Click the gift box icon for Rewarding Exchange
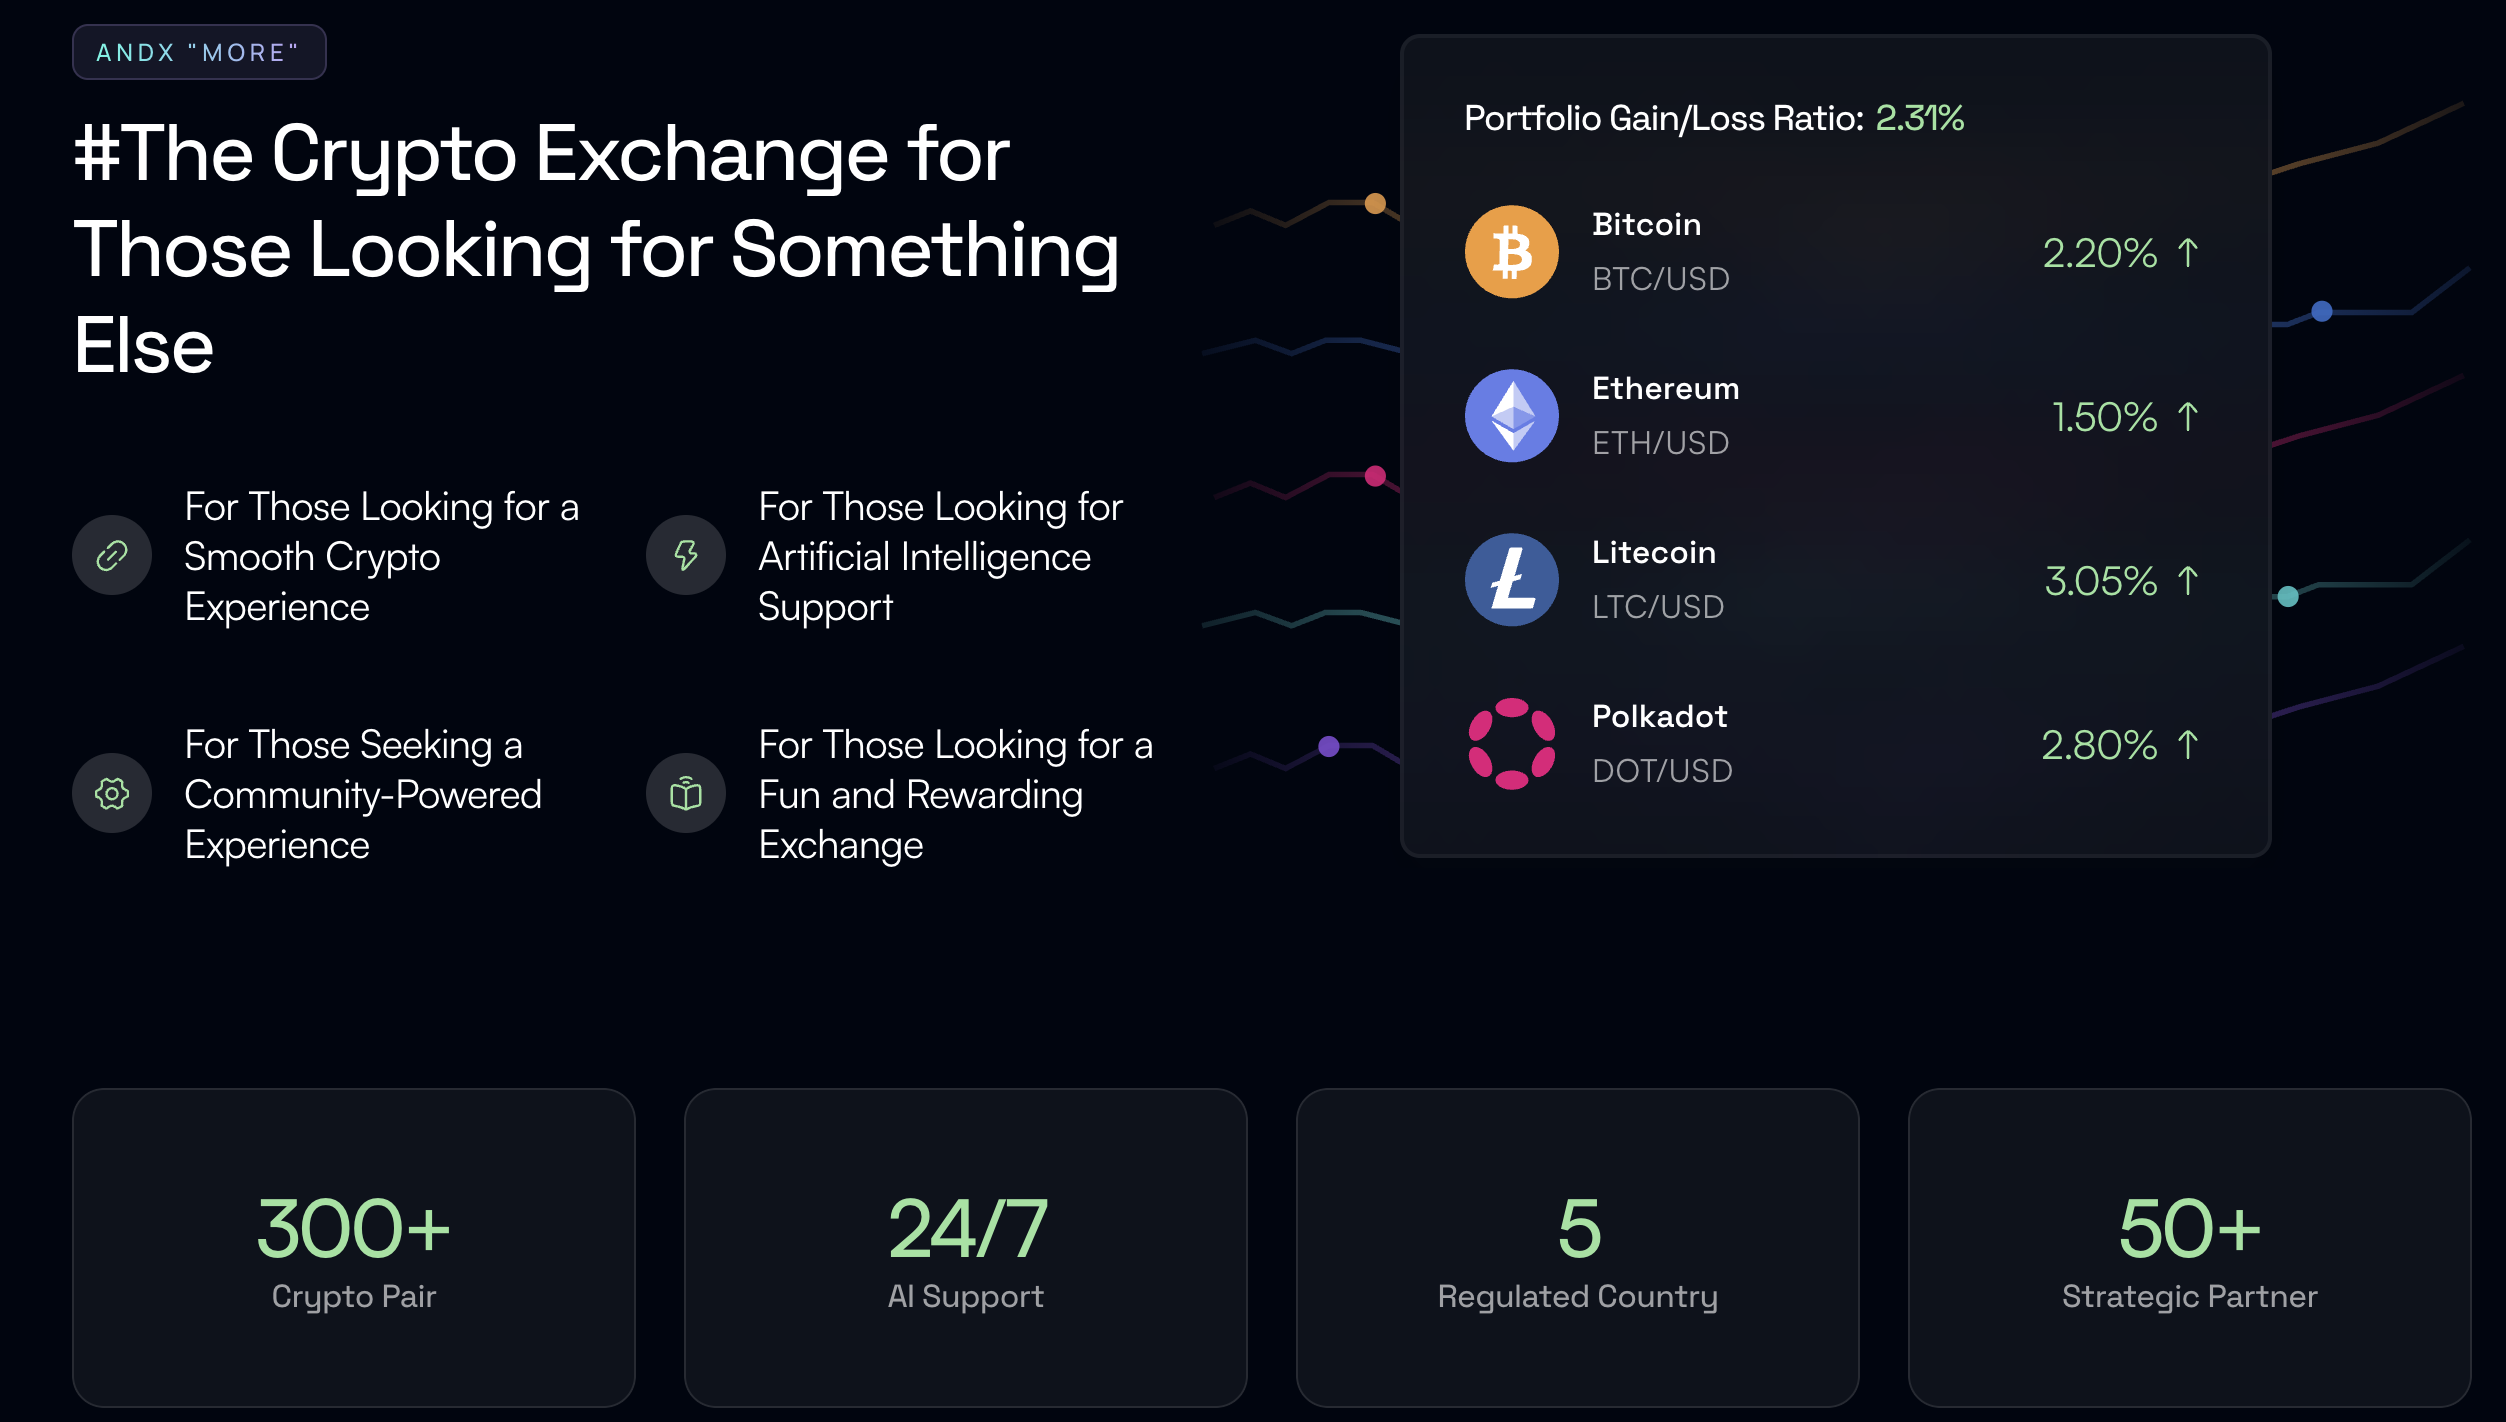The width and height of the screenshot is (2506, 1422). pos(686,793)
